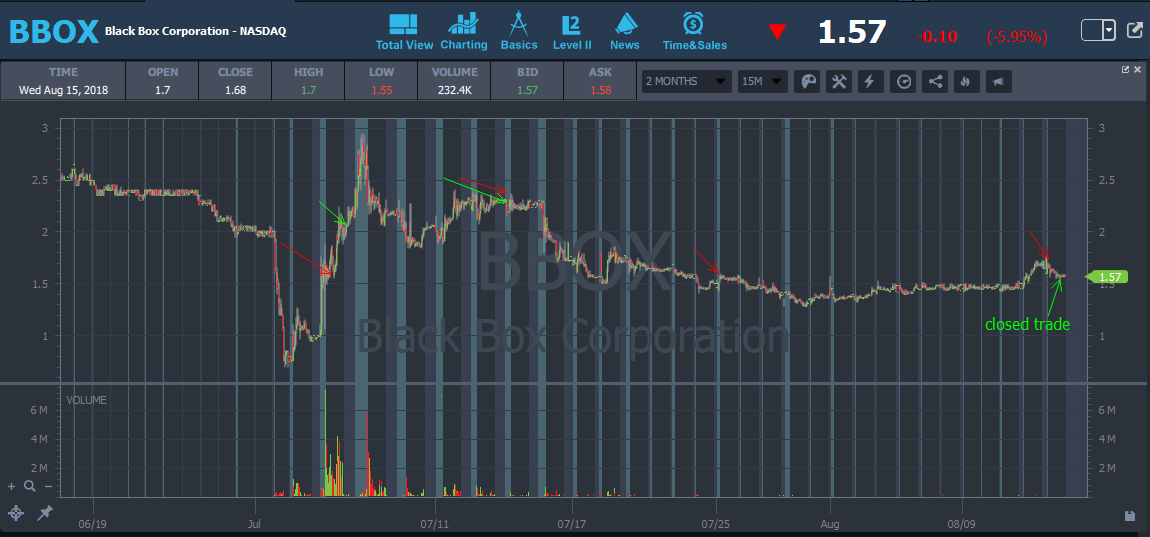
Task: Click the 07/11 date axis label
Action: (435, 525)
